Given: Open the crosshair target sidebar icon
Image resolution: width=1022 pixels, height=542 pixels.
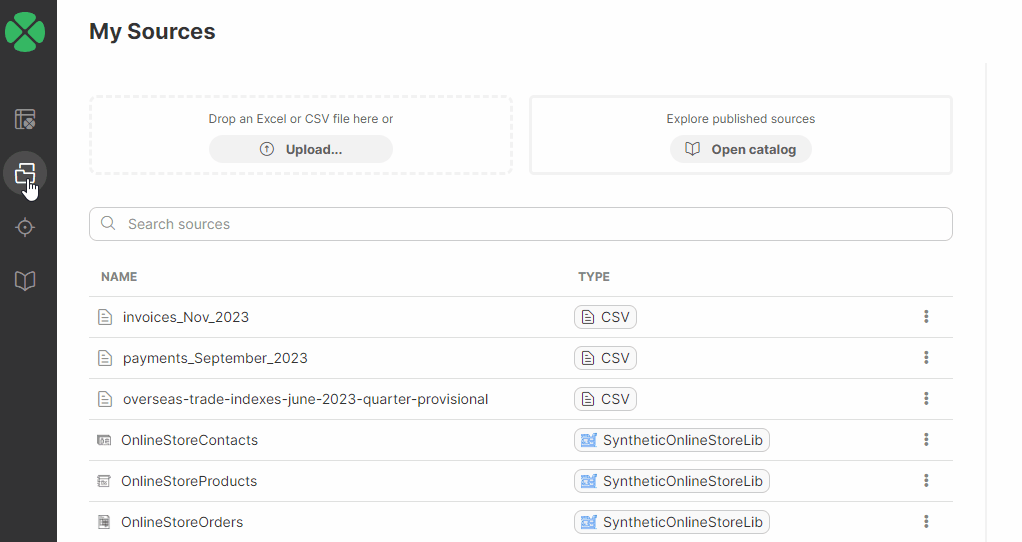Looking at the screenshot, I should [x=25, y=228].
